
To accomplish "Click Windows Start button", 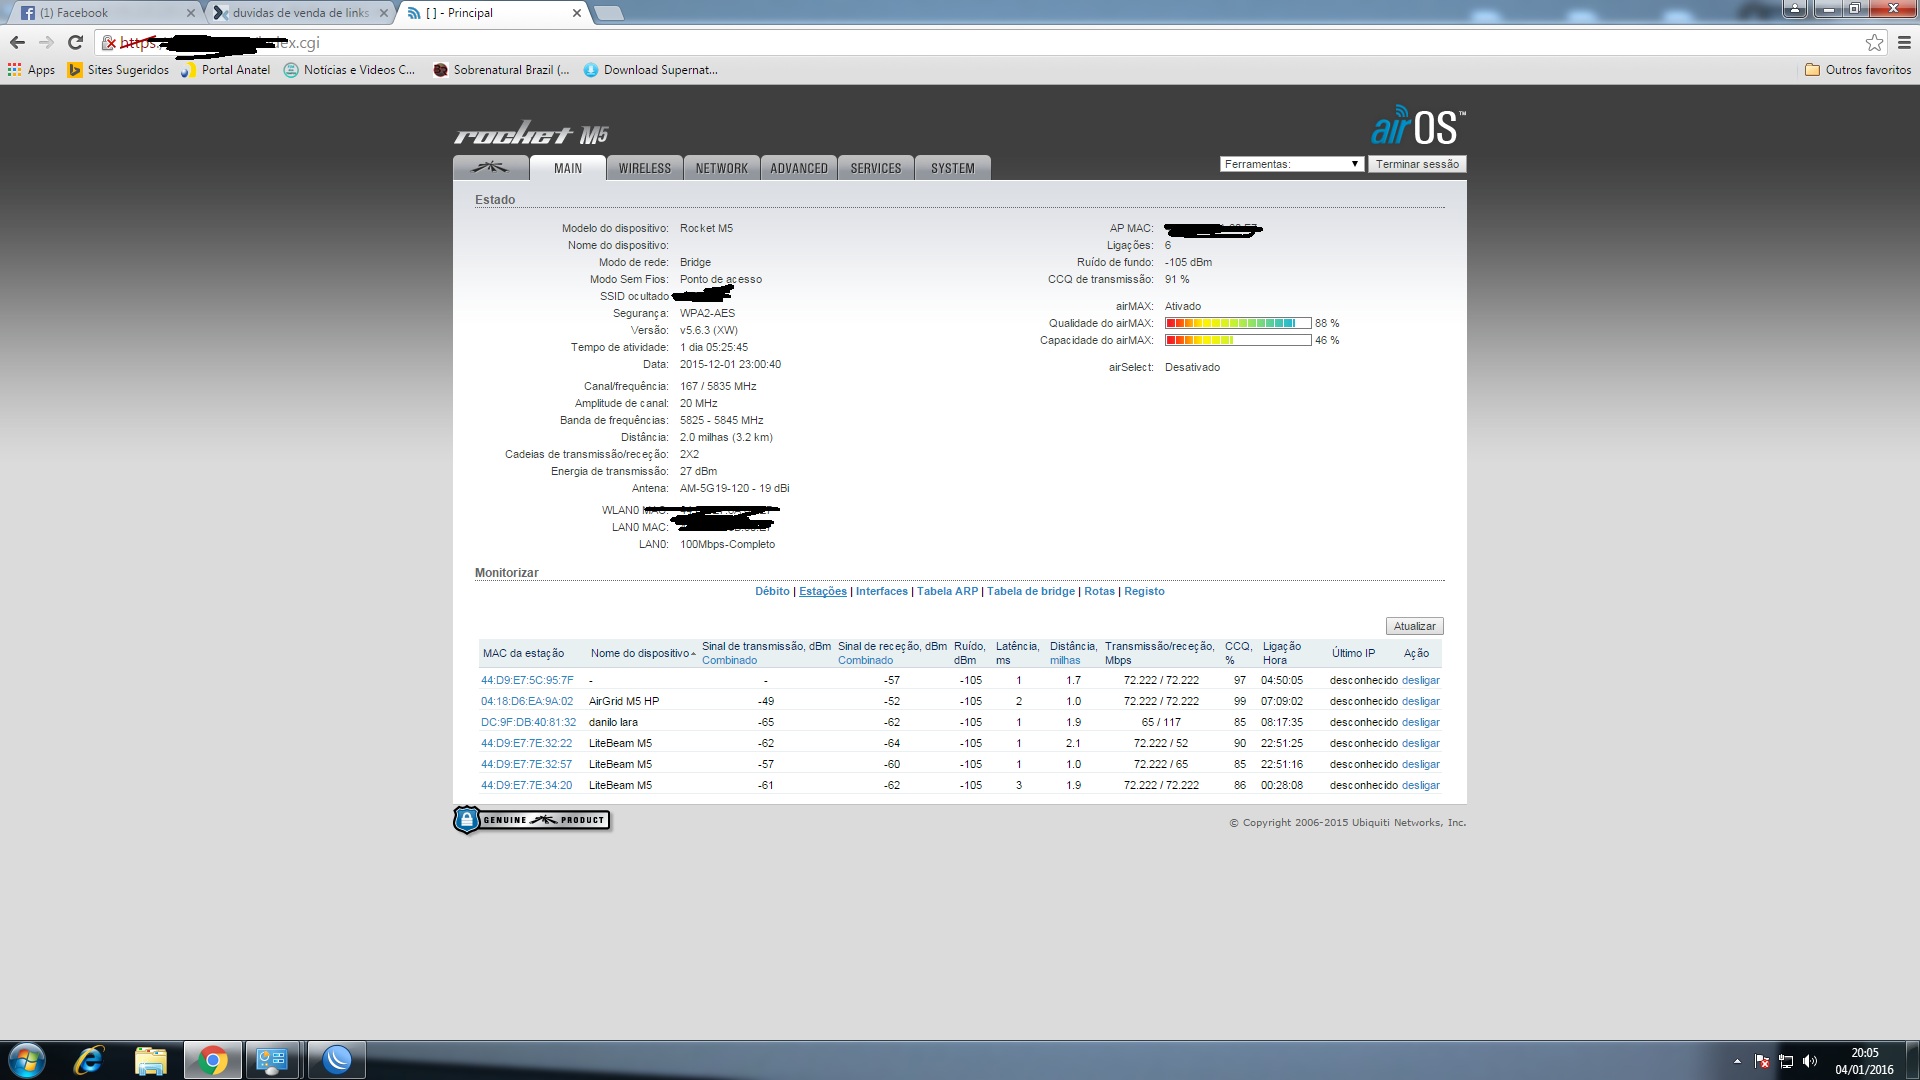I will [27, 1060].
